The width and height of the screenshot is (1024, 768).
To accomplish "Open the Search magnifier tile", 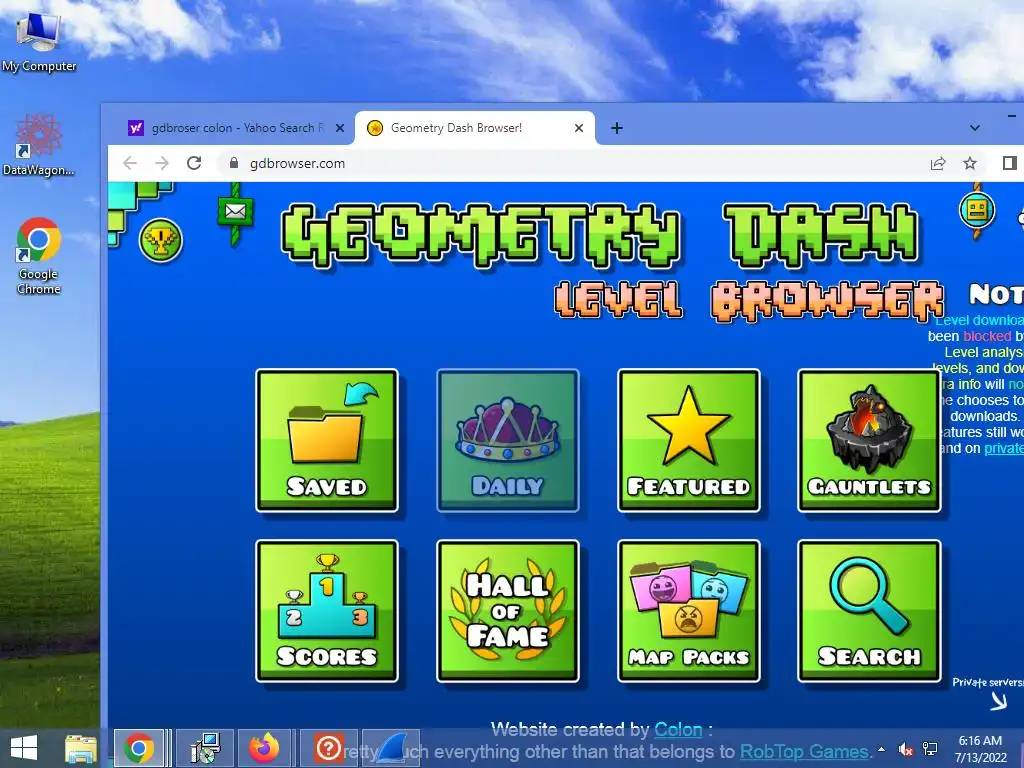I will (869, 611).
